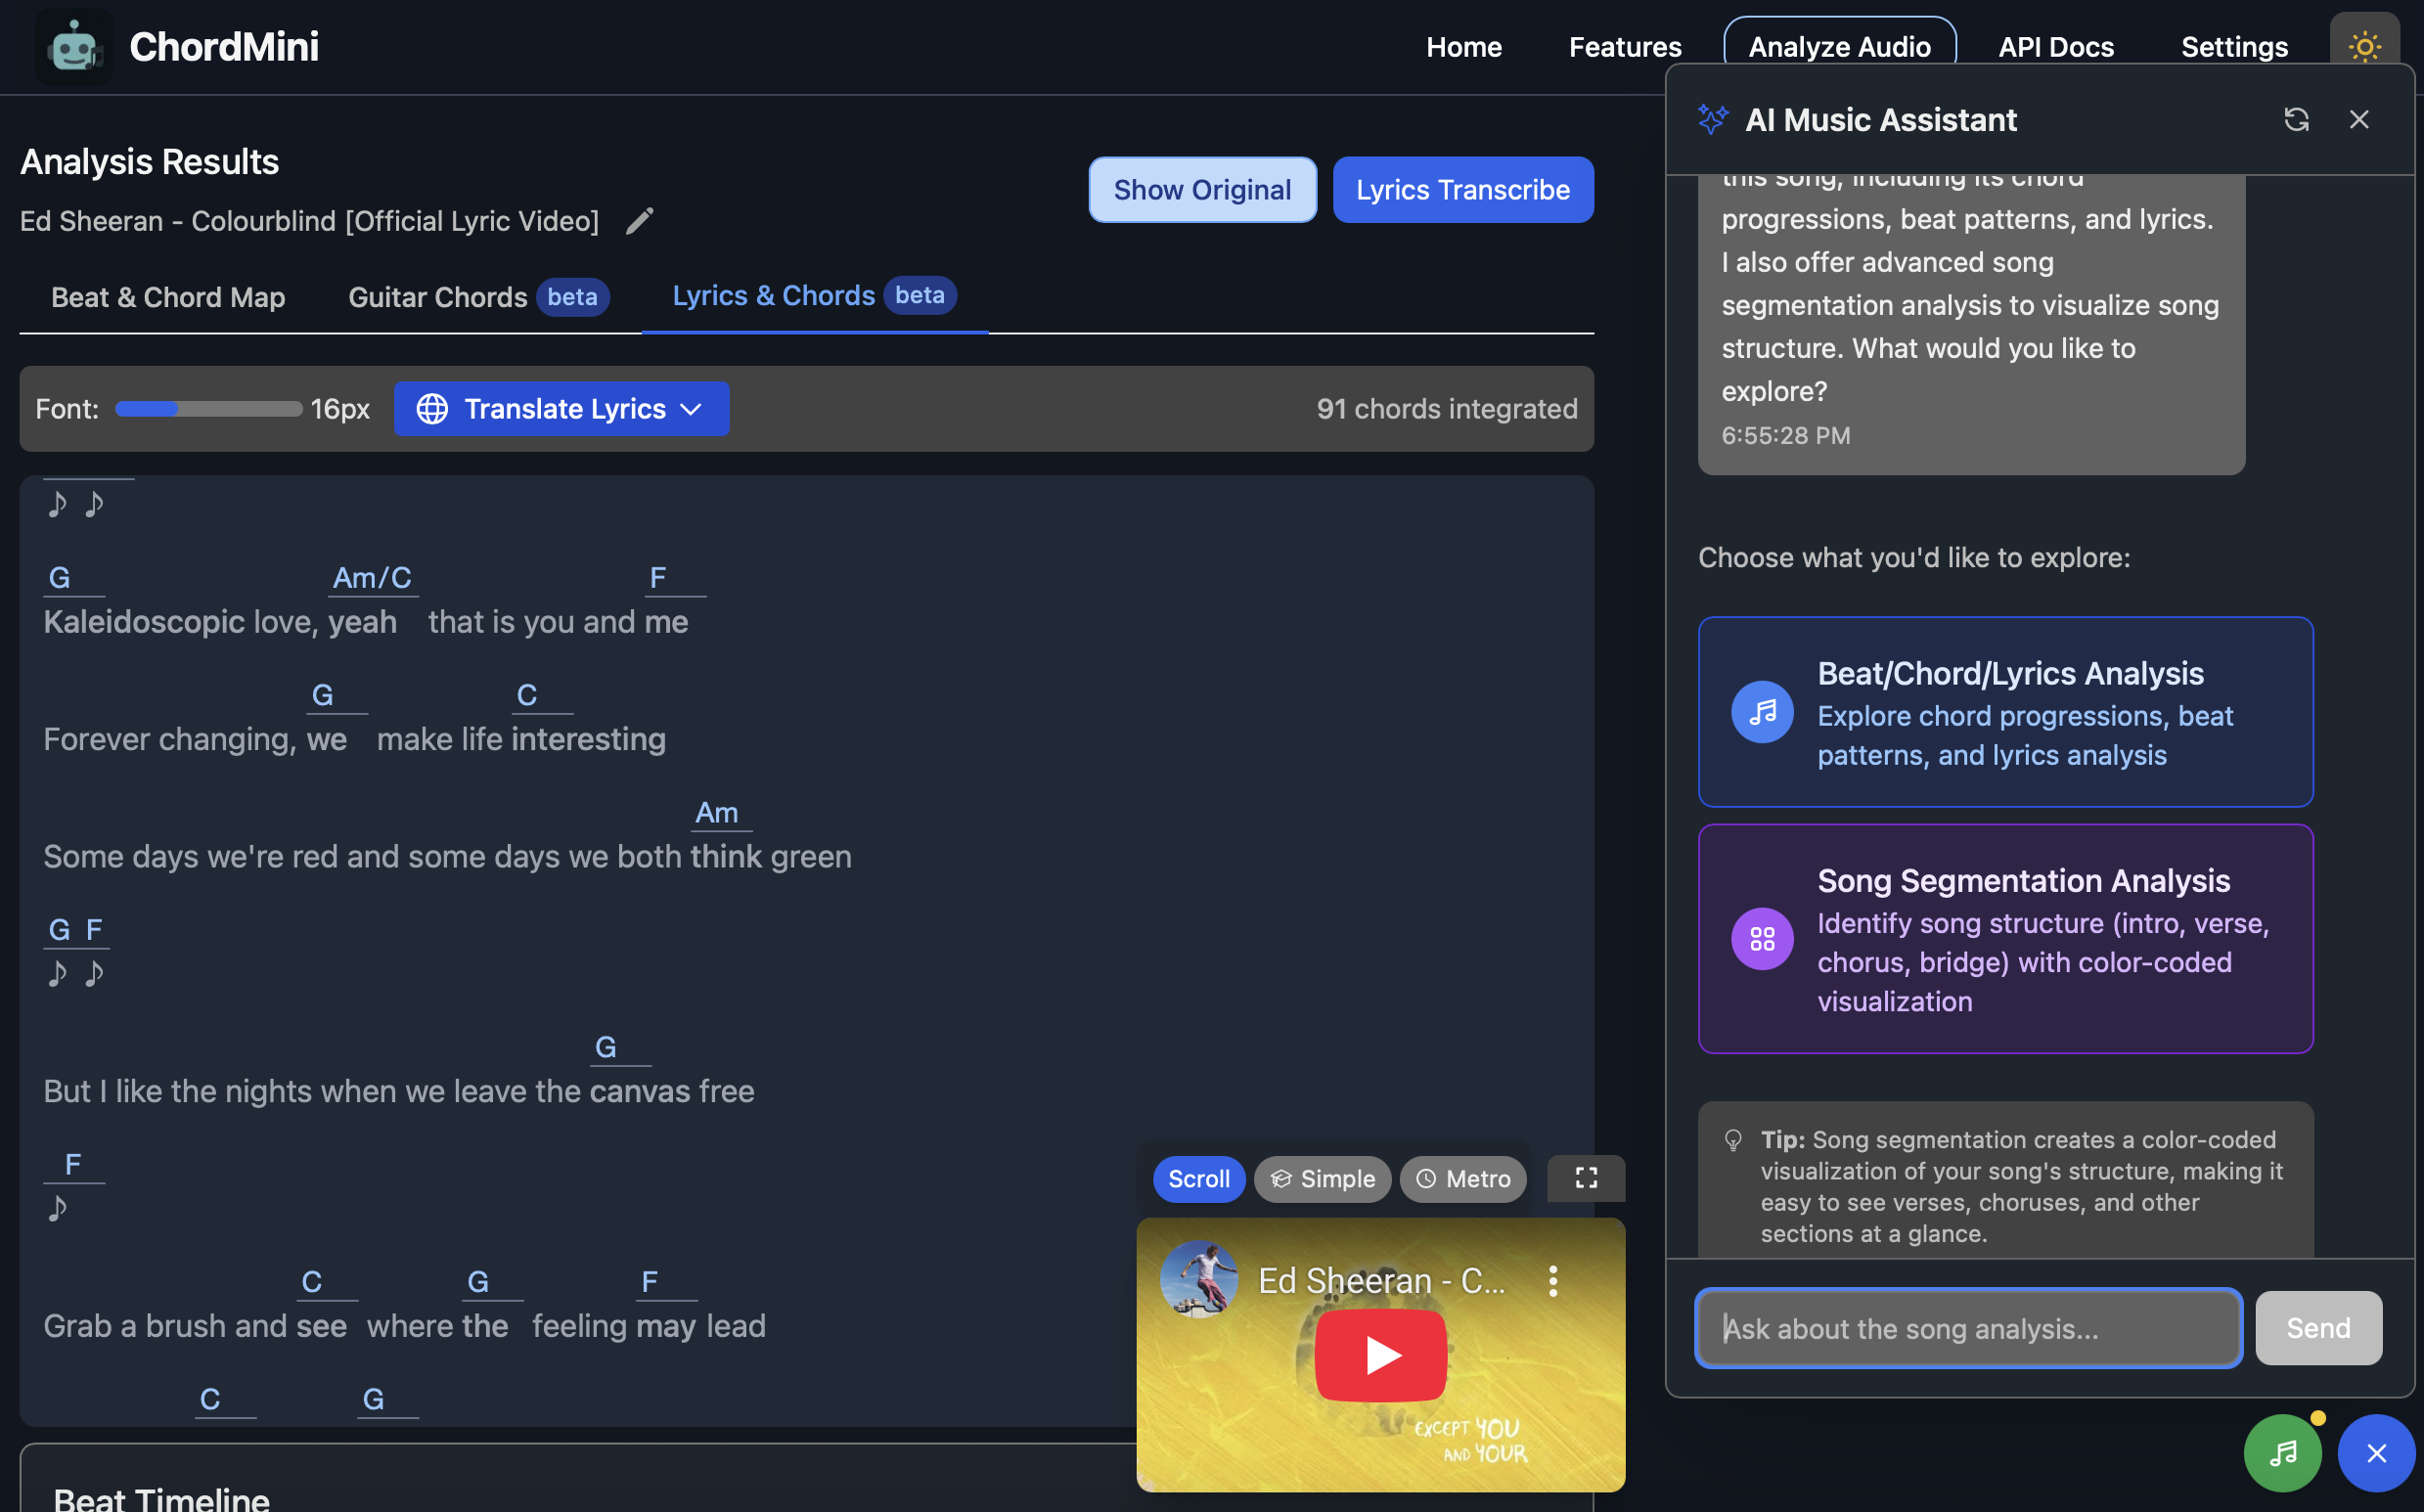Toggle Scroll mode on

(x=1199, y=1179)
